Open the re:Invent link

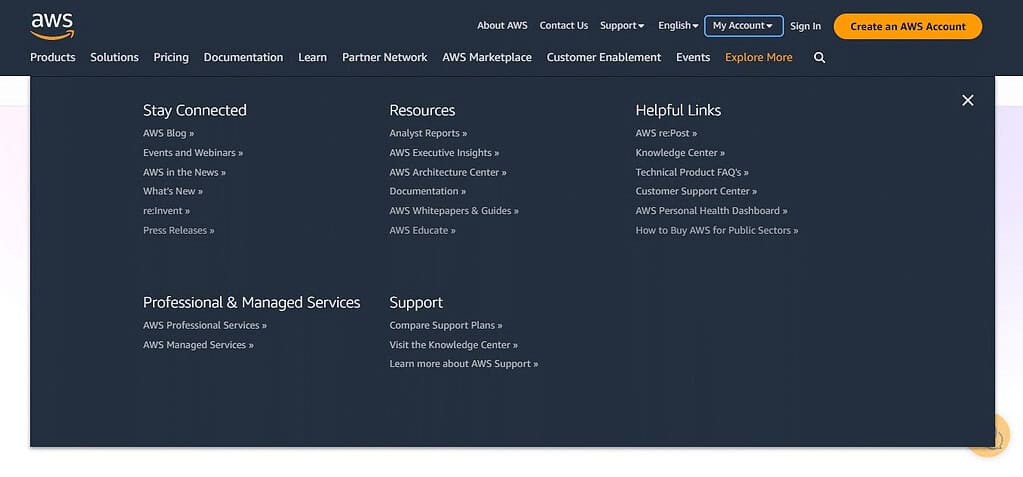point(166,211)
